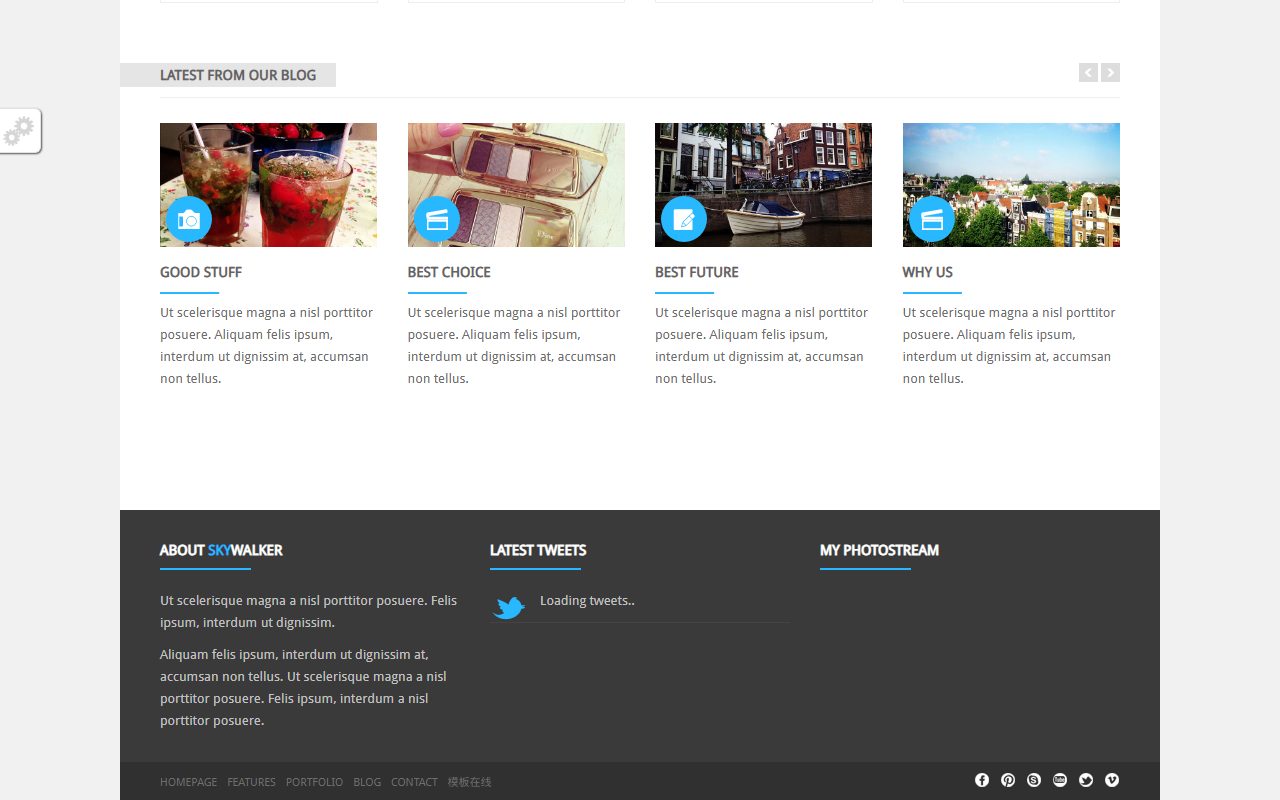Screen dimensions: 1280x800
Task: Open the Why Us post title
Action: point(928,272)
